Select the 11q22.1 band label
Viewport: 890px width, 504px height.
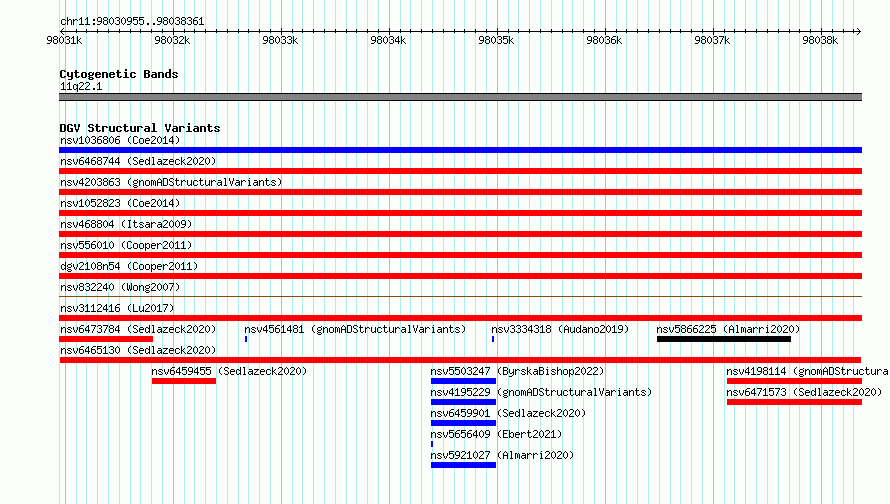tap(81, 86)
